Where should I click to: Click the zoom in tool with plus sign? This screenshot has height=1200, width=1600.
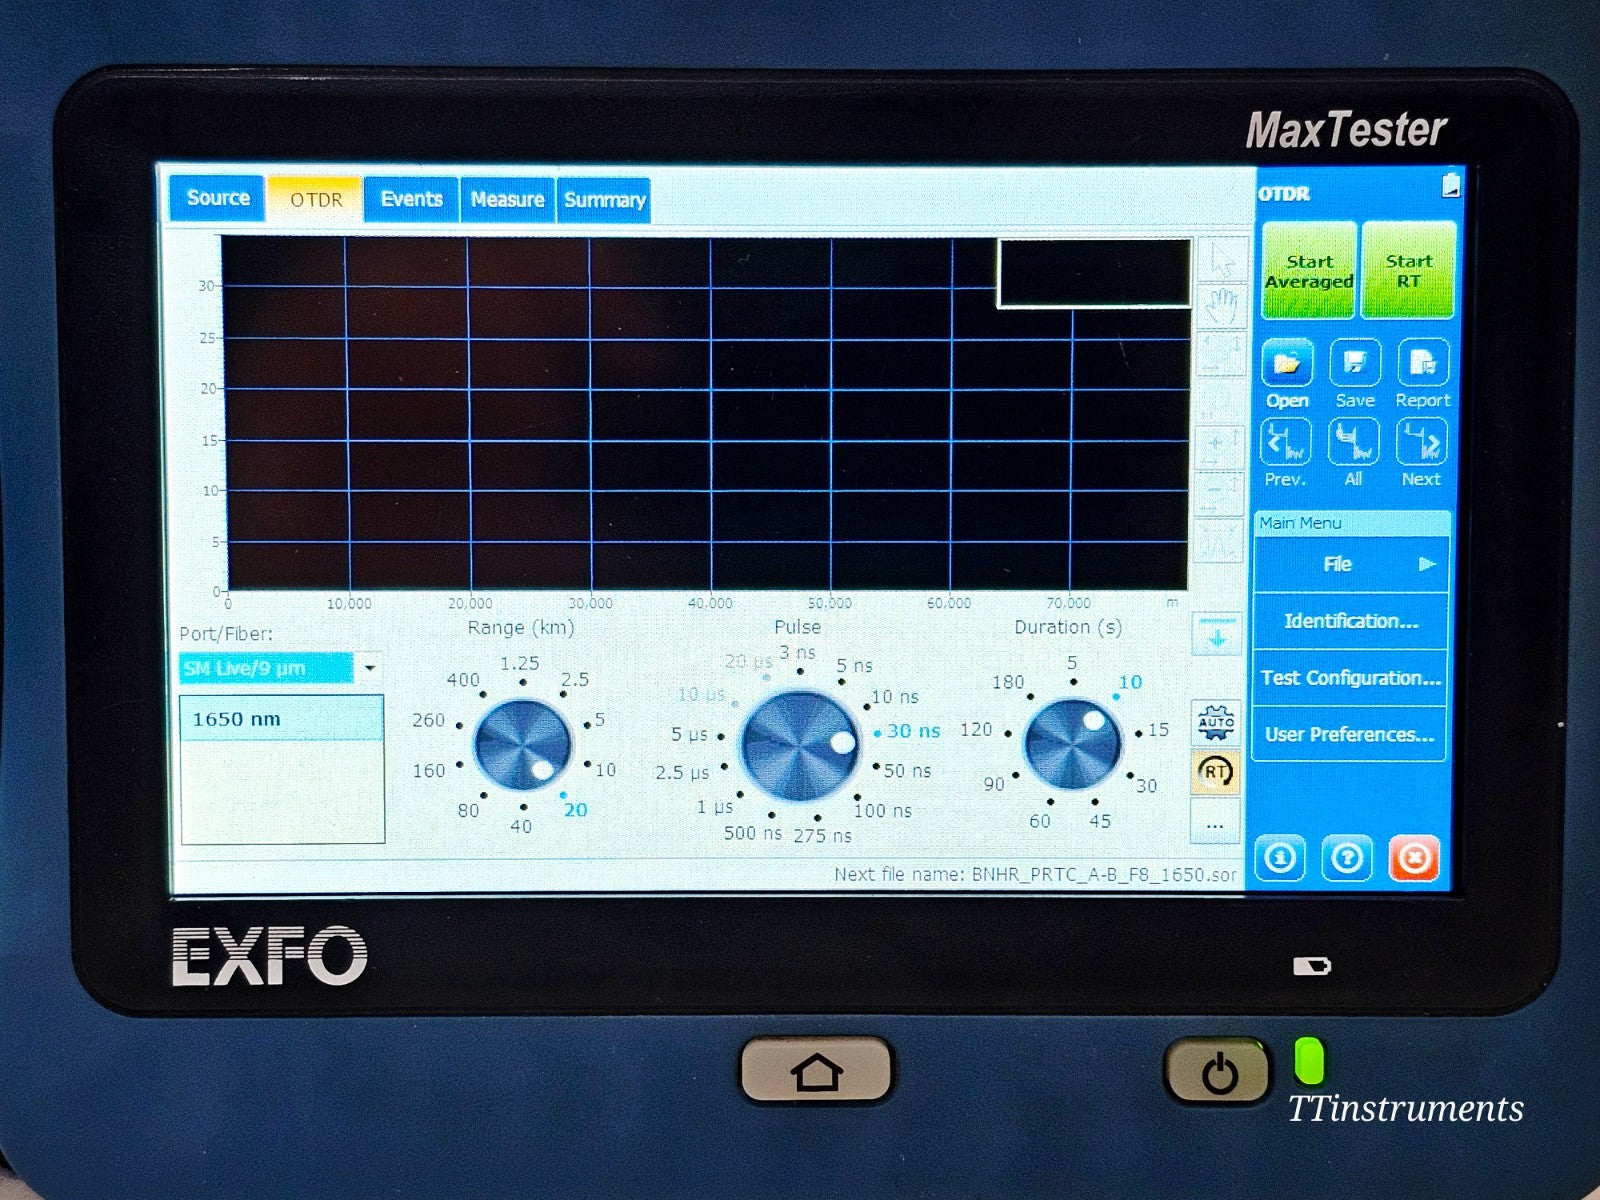click(x=1220, y=446)
